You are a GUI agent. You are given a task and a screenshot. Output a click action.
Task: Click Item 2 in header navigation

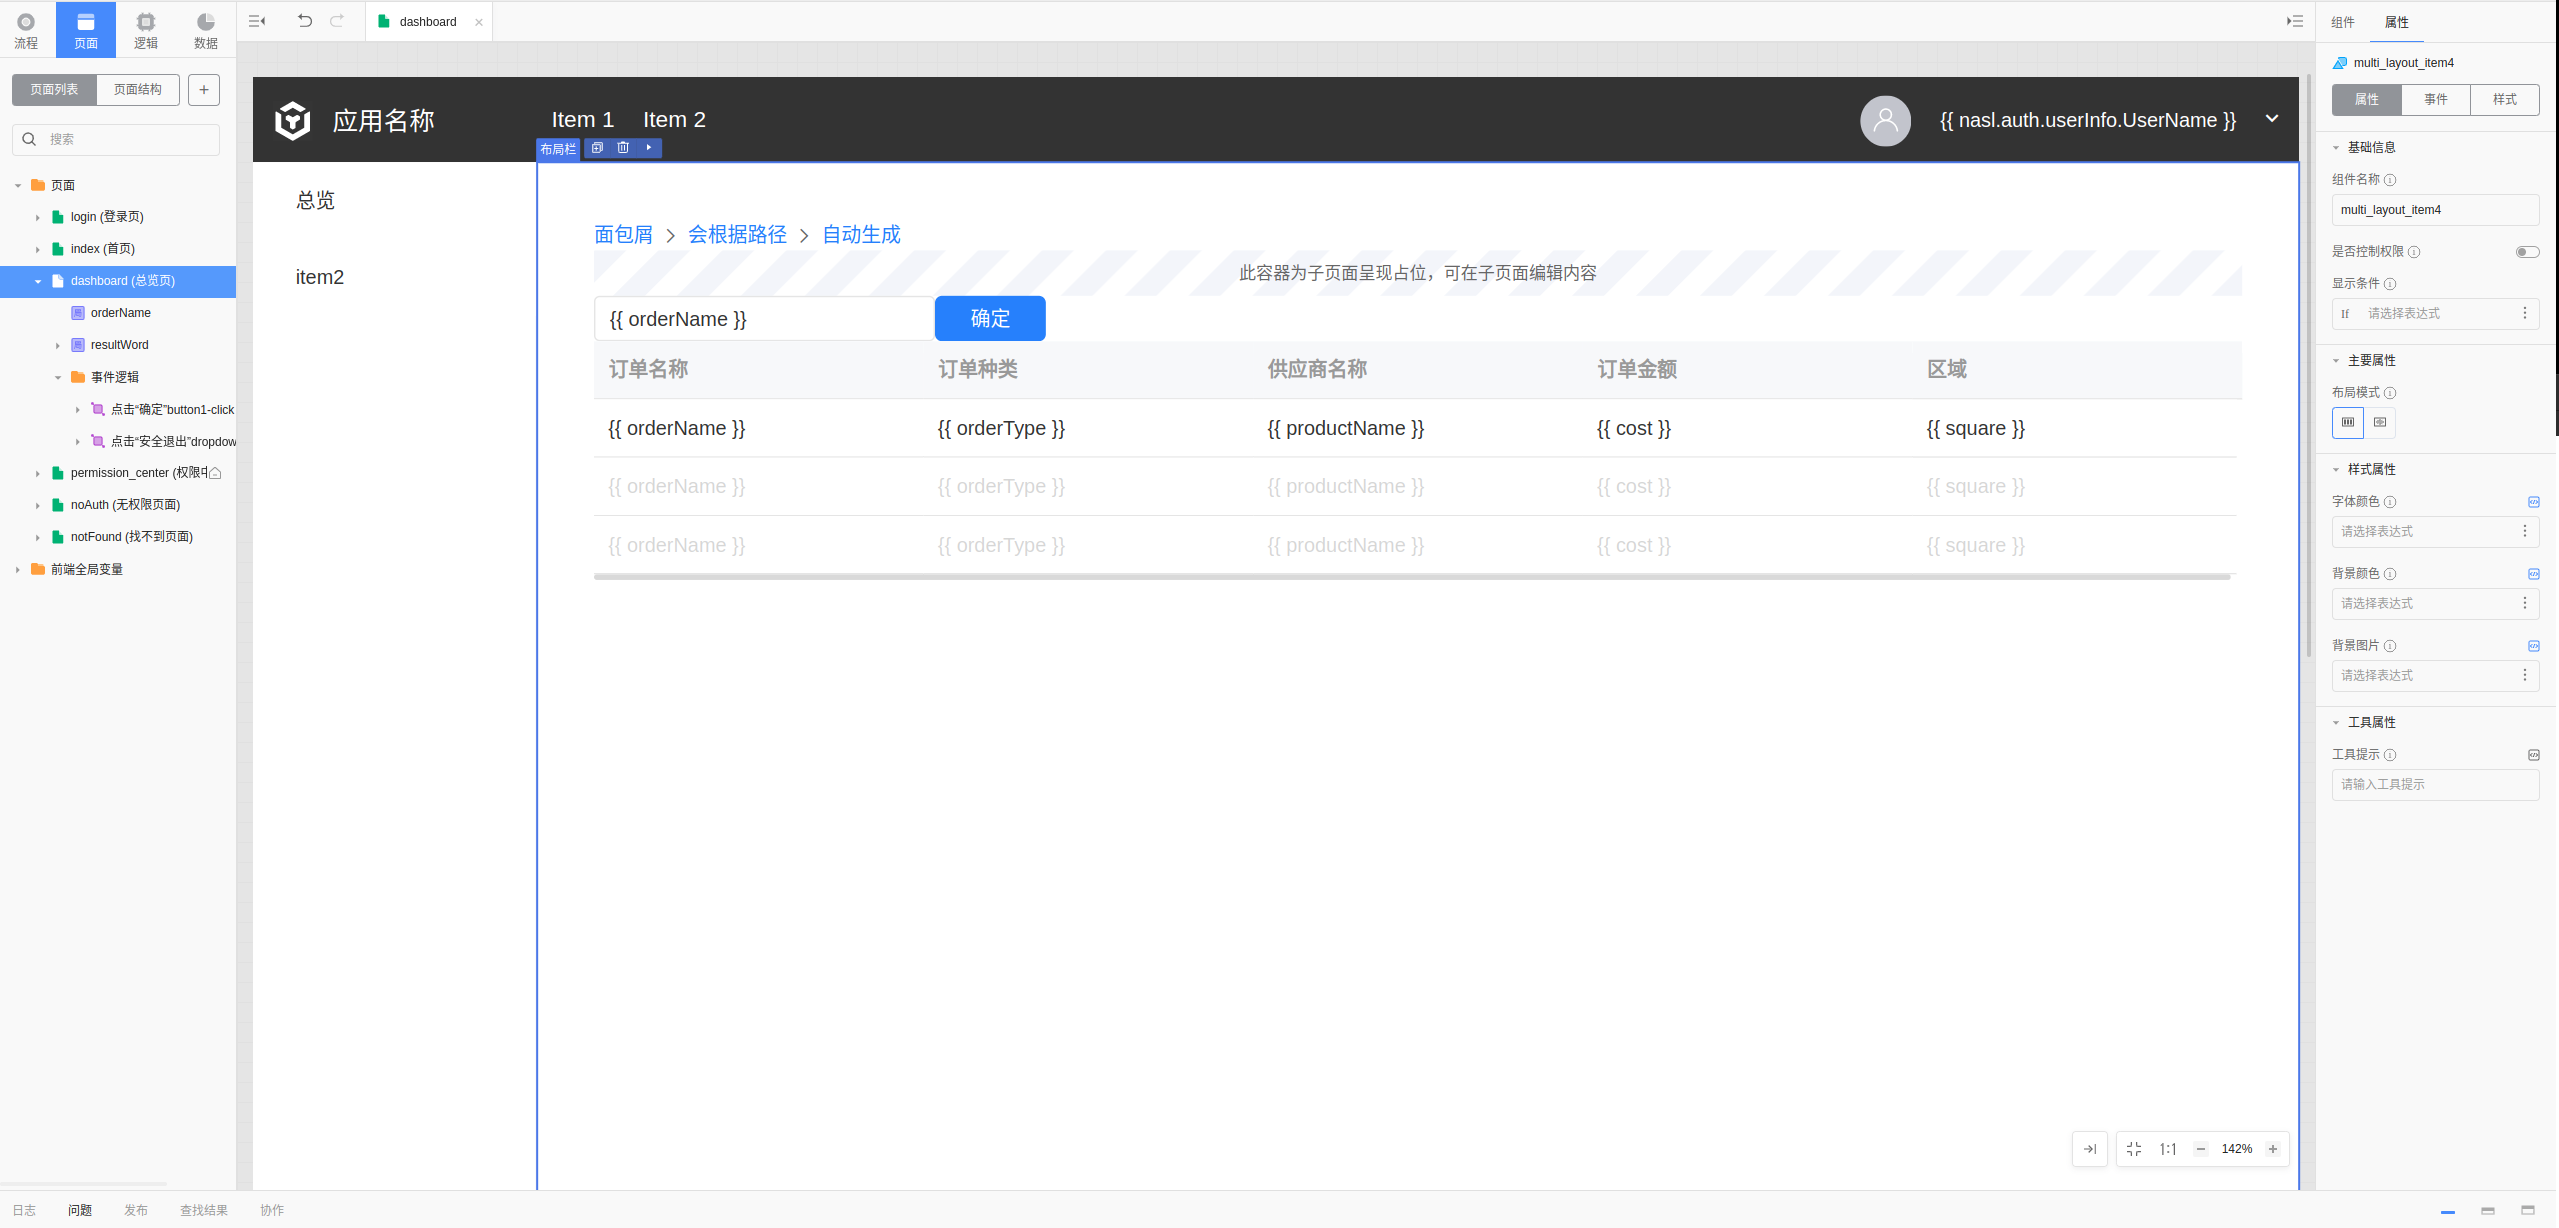tap(674, 120)
